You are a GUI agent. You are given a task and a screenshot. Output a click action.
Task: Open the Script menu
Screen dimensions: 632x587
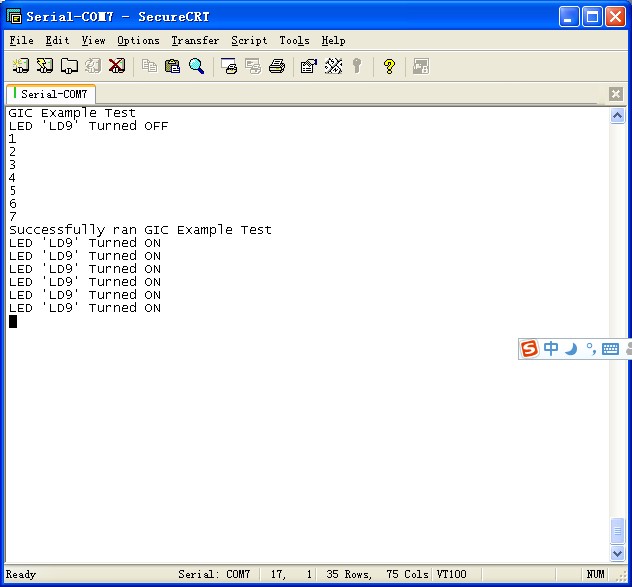[249, 41]
